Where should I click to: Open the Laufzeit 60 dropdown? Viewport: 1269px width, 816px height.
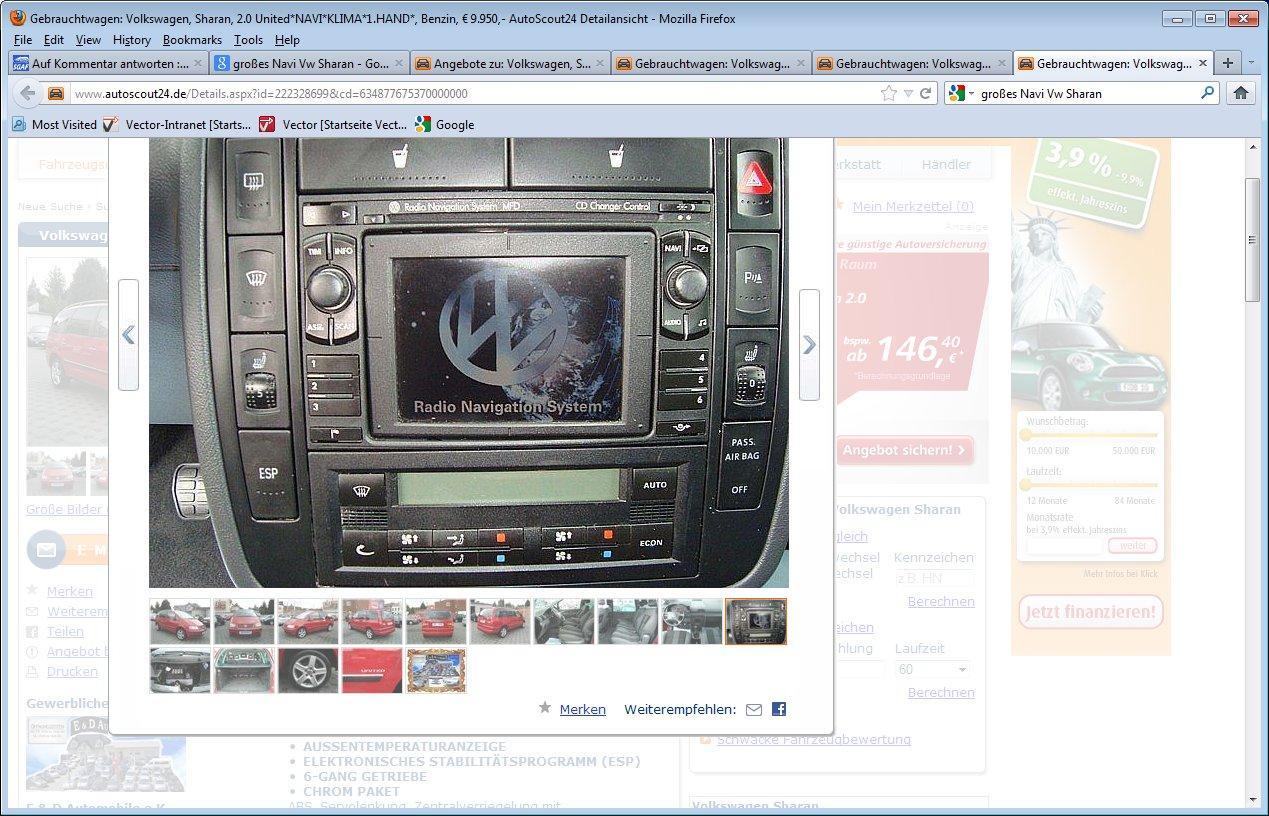pyautogui.click(x=933, y=669)
